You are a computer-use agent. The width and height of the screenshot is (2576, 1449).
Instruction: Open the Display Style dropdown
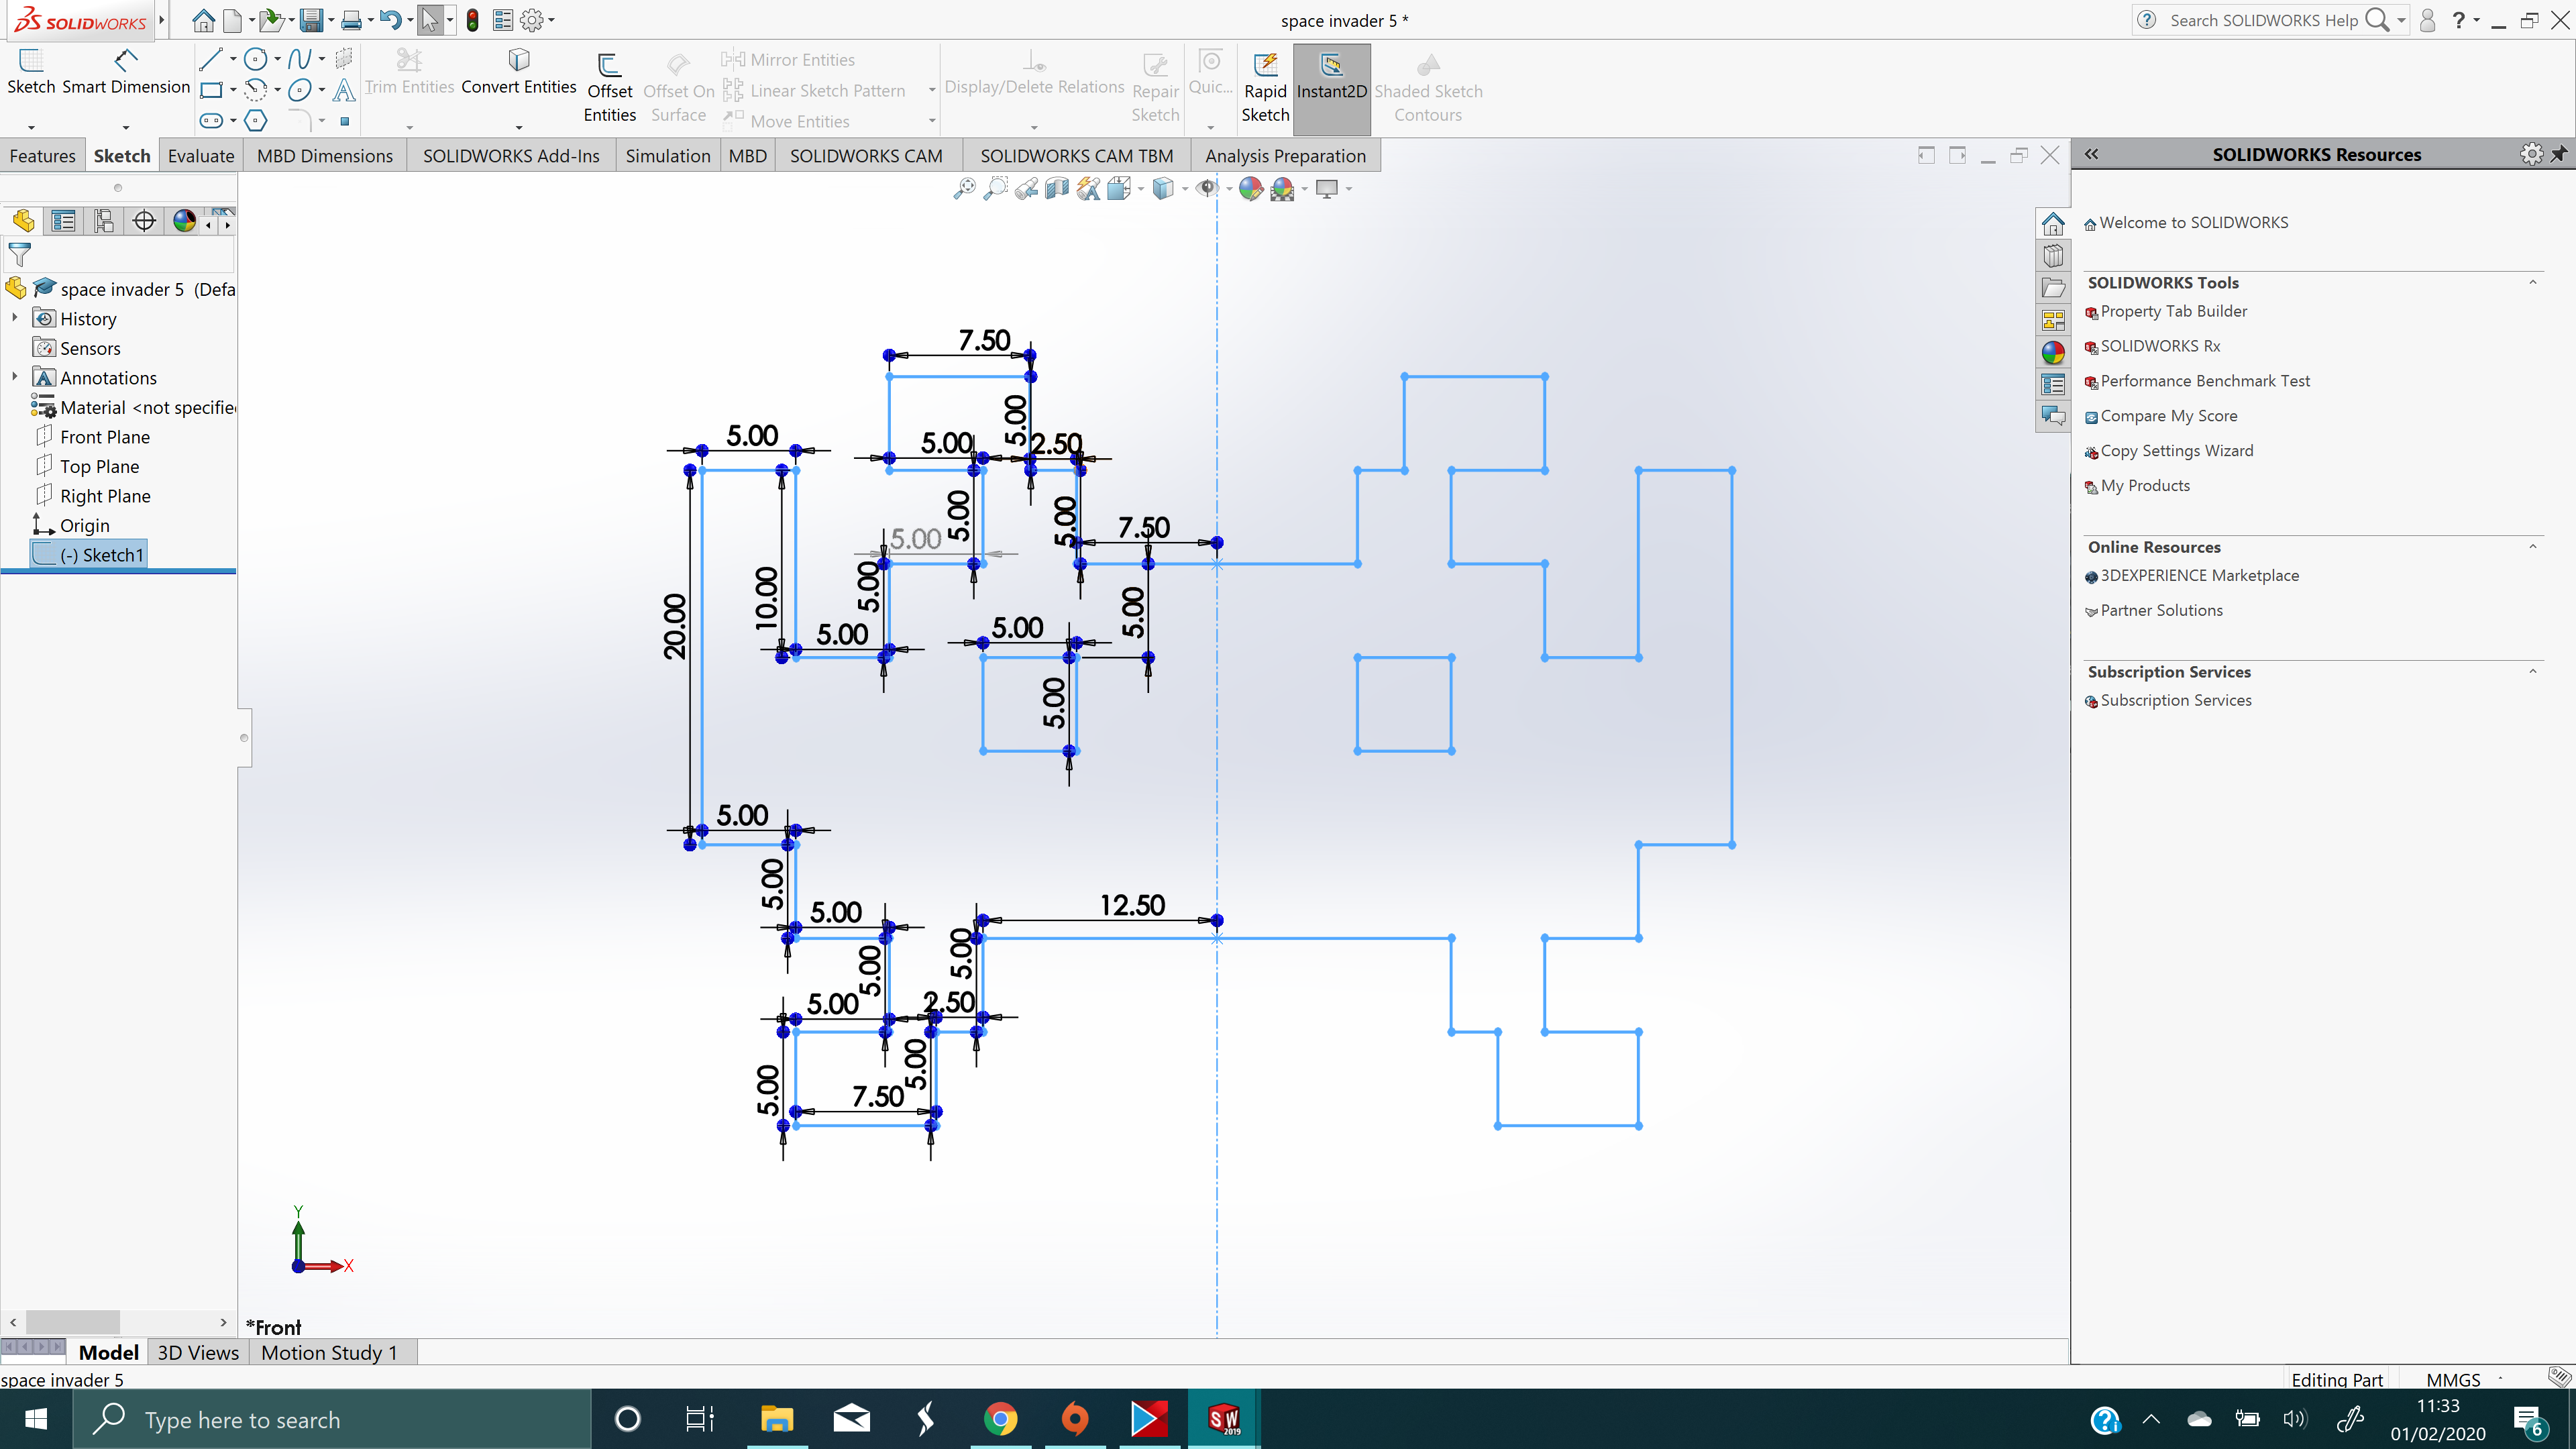[x=1185, y=188]
